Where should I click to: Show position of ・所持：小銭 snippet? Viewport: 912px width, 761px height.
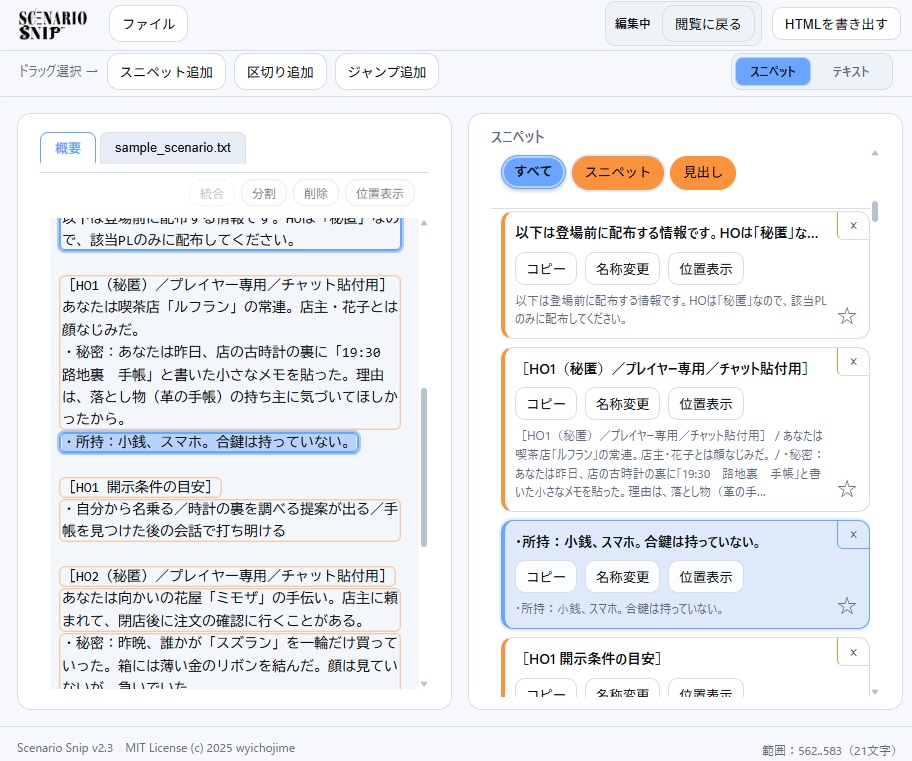(x=706, y=577)
